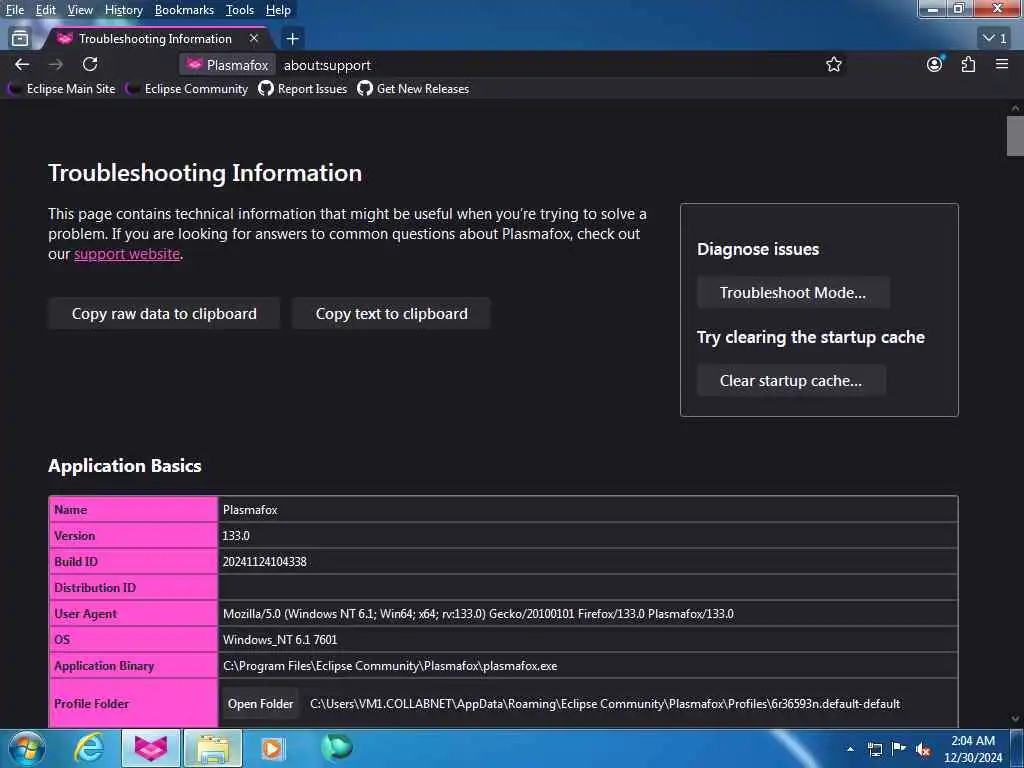Open Eclipse Main Site bookmark

point(62,89)
